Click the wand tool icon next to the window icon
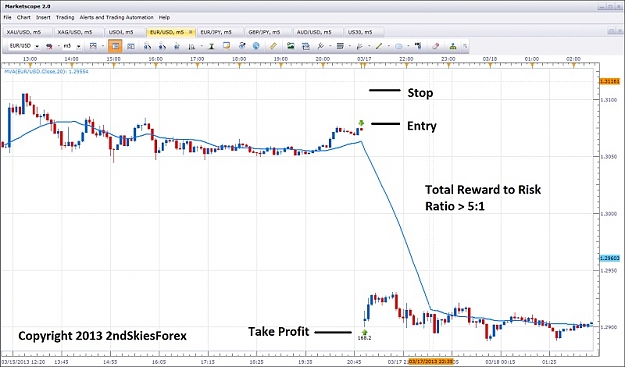The image size is (625, 367). [x=320, y=46]
